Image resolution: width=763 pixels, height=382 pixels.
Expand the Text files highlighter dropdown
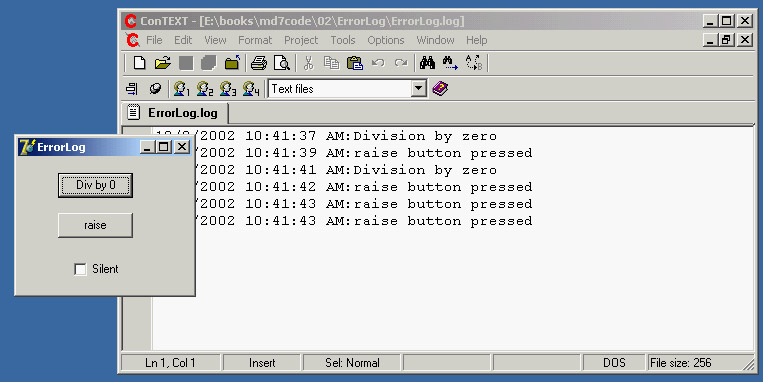pos(418,89)
